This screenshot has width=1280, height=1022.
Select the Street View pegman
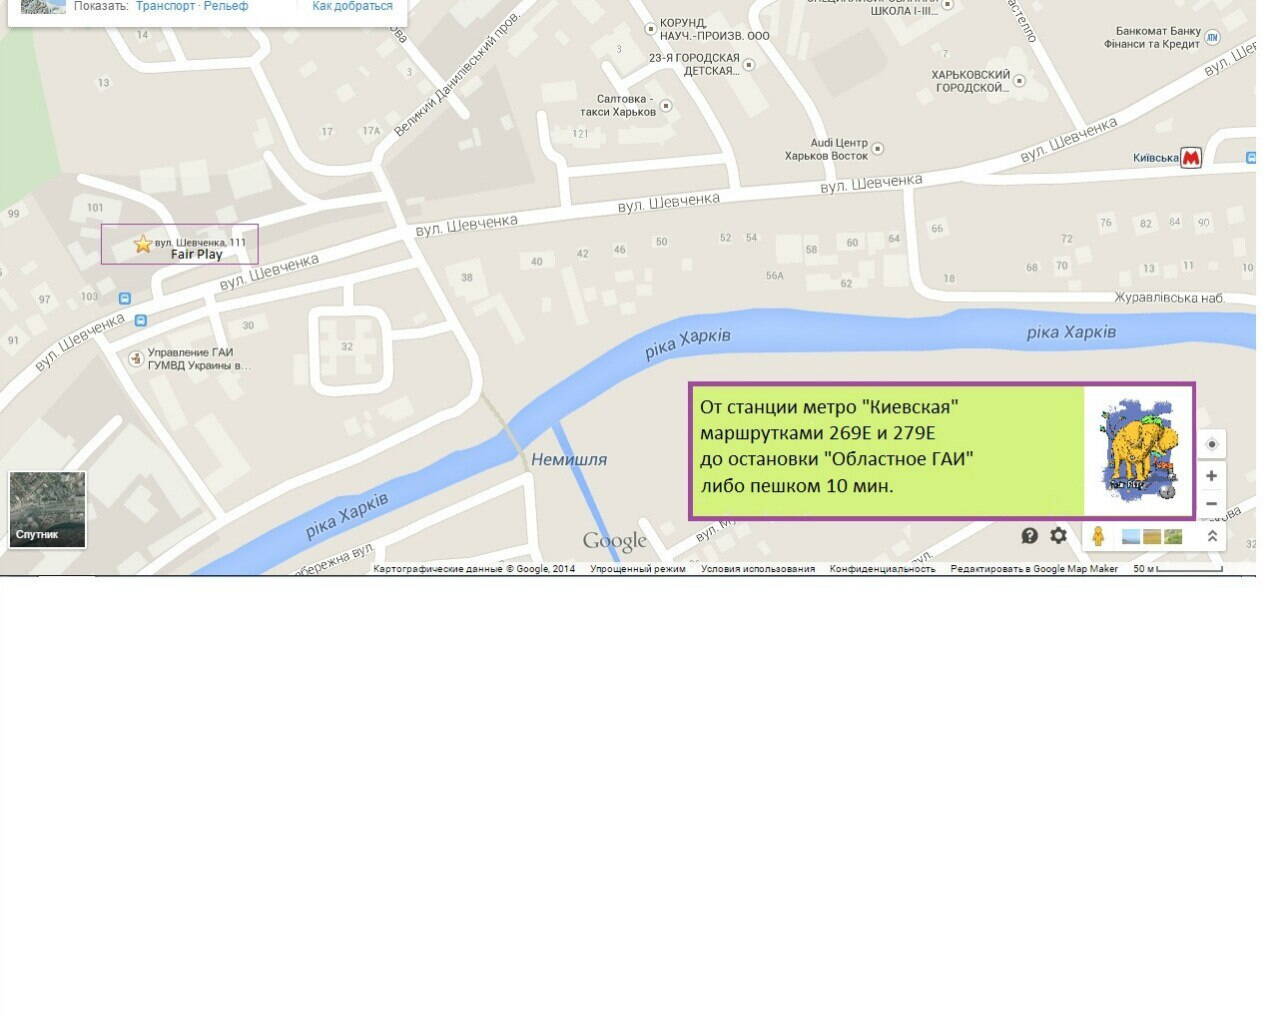[x=1098, y=536]
